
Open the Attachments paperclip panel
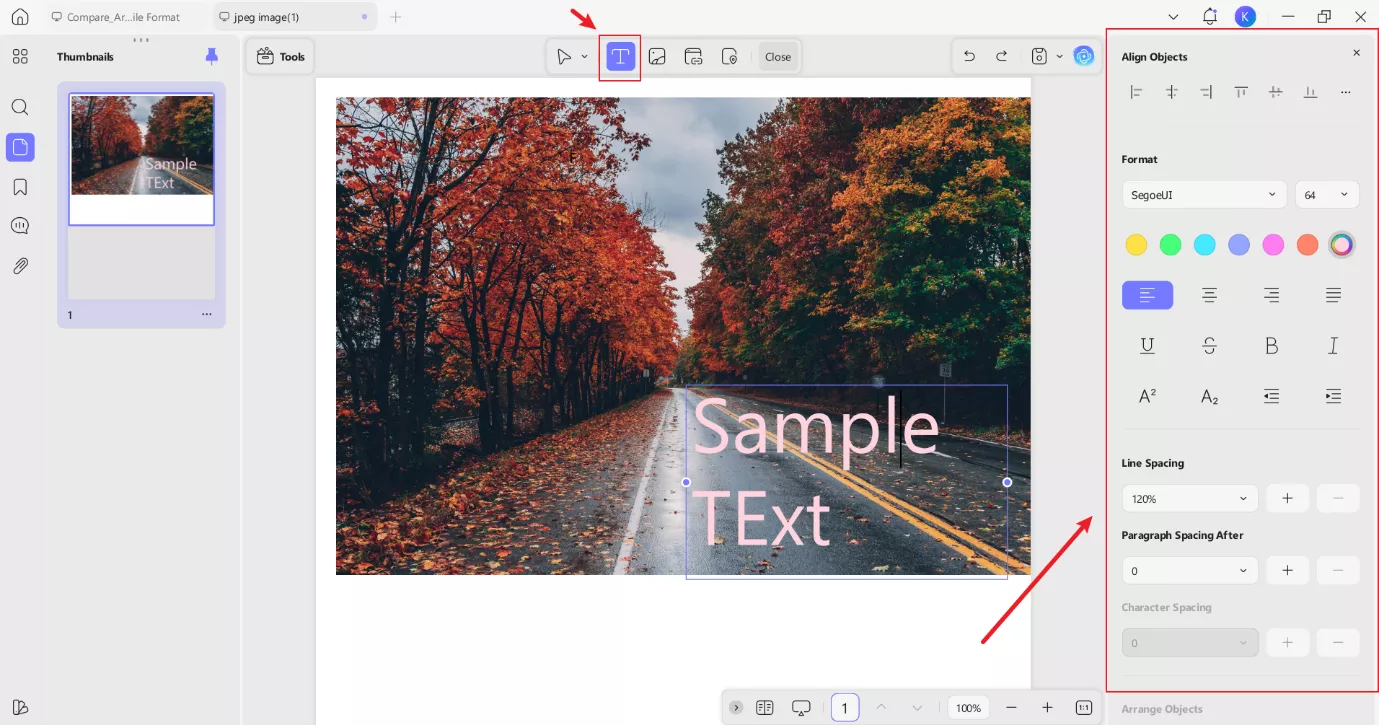(20, 266)
